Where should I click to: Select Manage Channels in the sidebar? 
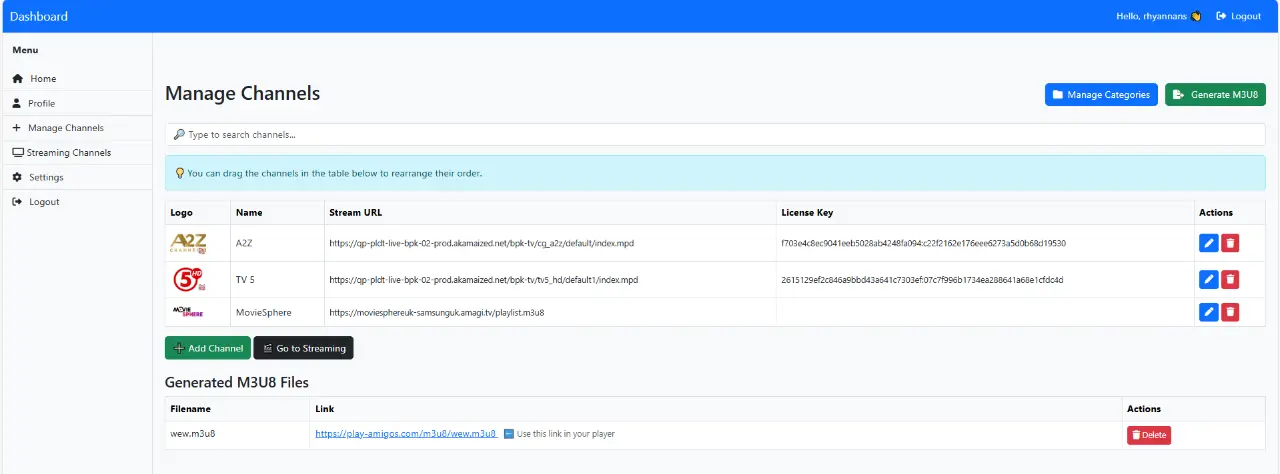tap(76, 128)
